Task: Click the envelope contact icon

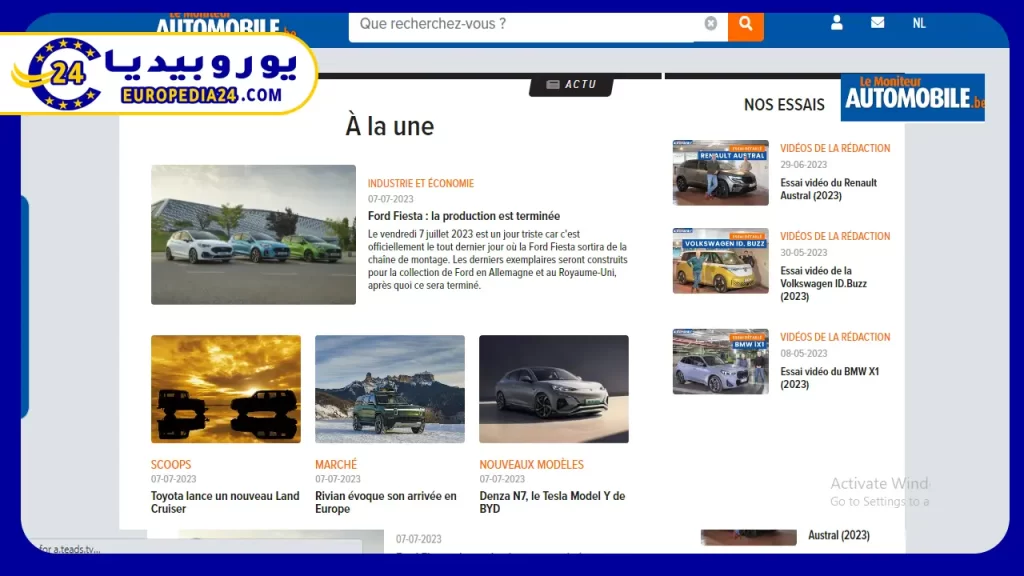Action: pos(877,22)
